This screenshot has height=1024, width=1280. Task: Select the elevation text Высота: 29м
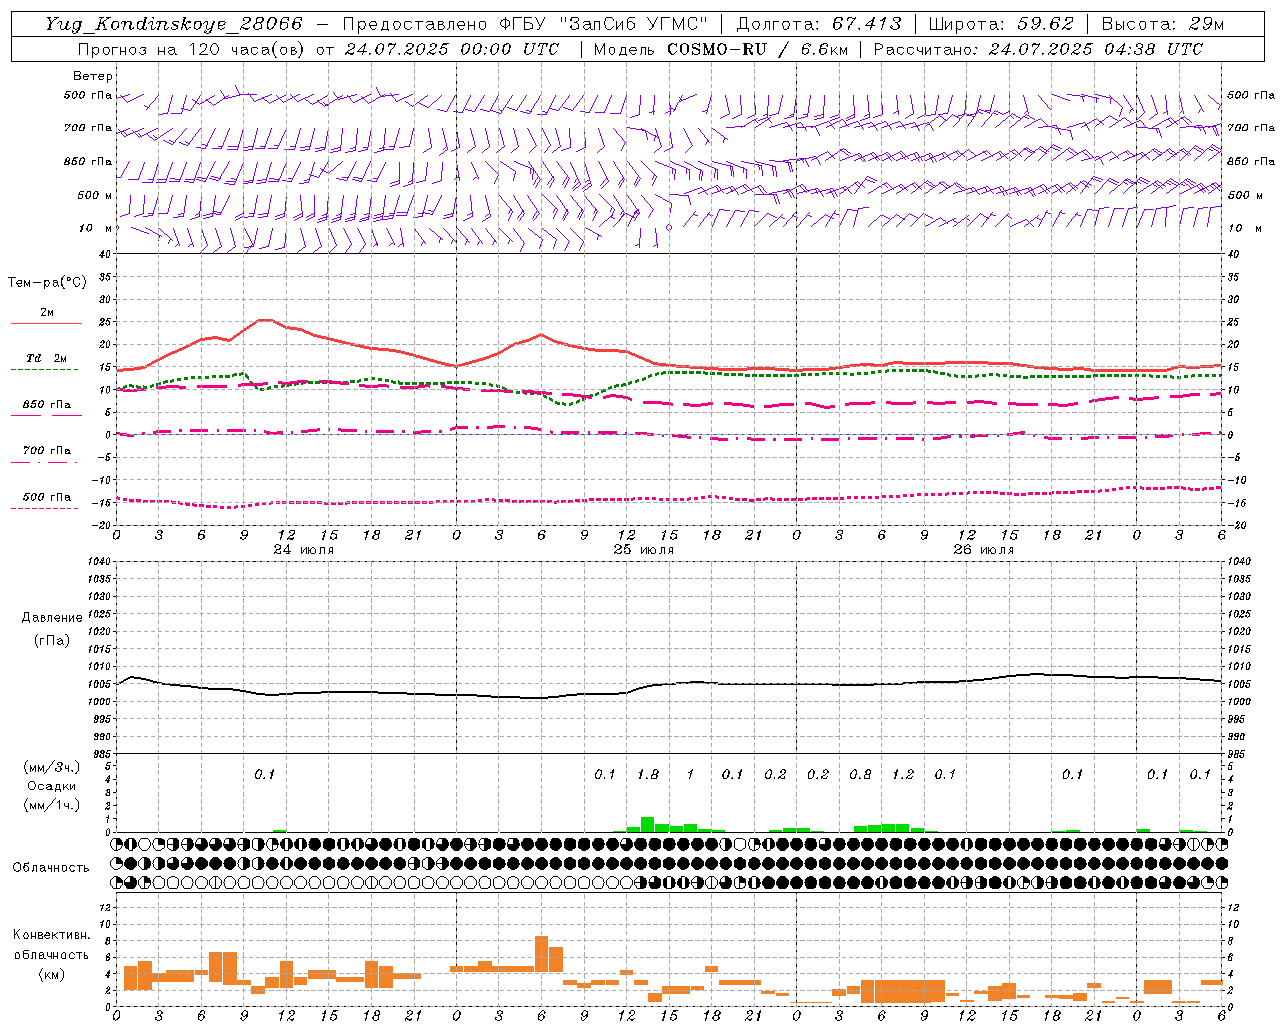tap(1163, 24)
